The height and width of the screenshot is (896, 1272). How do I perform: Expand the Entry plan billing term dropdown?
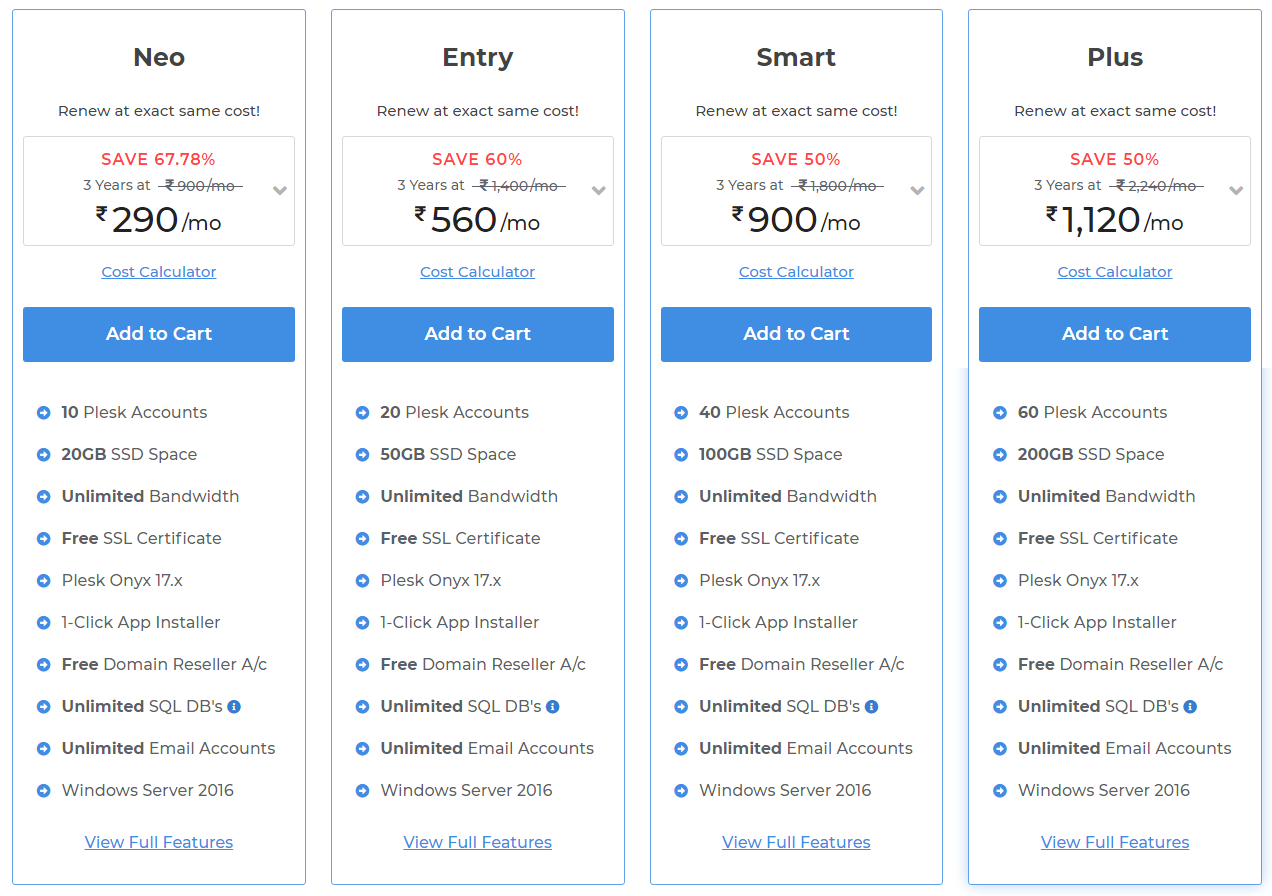click(x=599, y=191)
